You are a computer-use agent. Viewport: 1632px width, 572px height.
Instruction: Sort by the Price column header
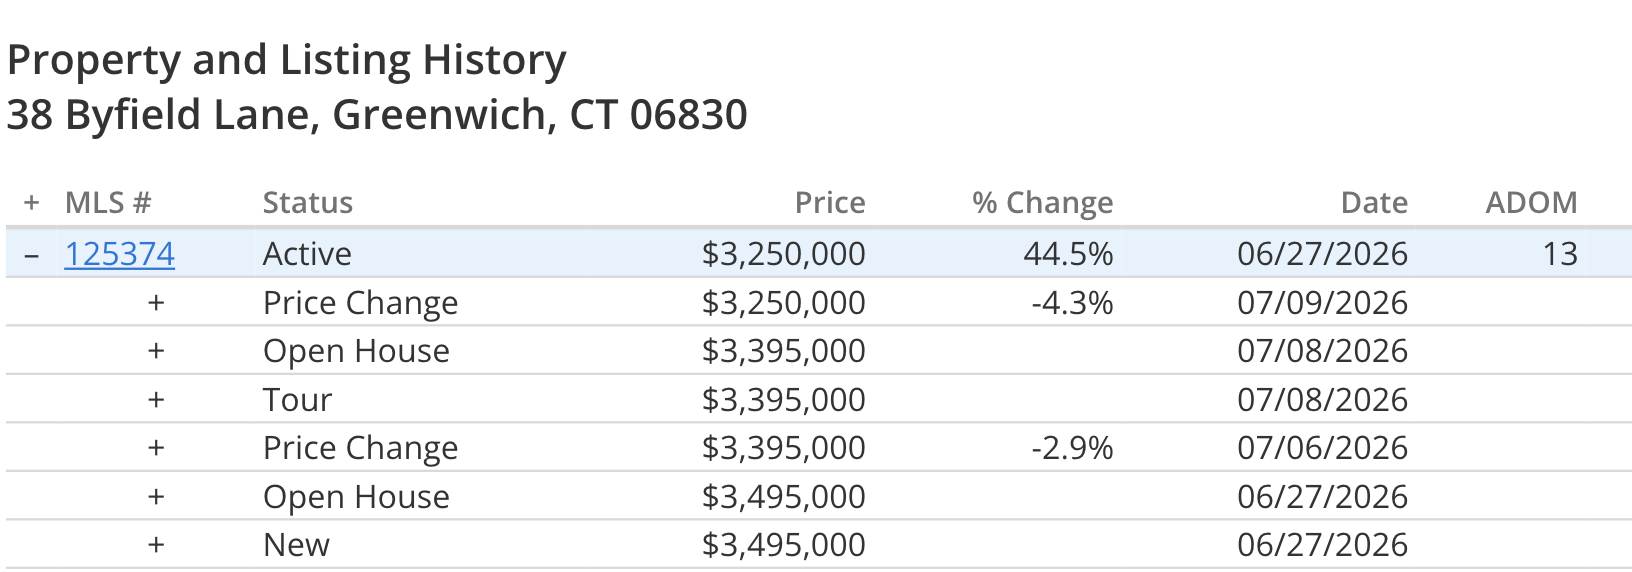830,203
